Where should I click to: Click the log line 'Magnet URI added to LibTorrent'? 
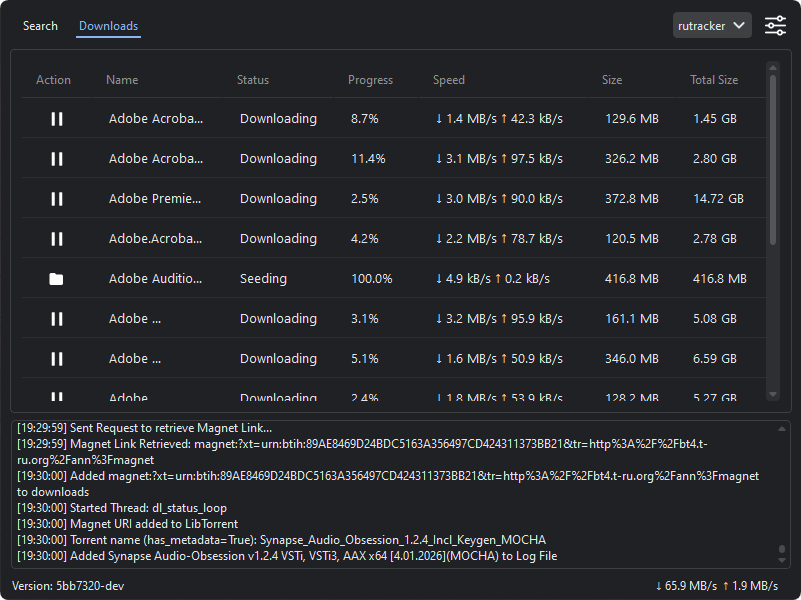click(x=127, y=524)
